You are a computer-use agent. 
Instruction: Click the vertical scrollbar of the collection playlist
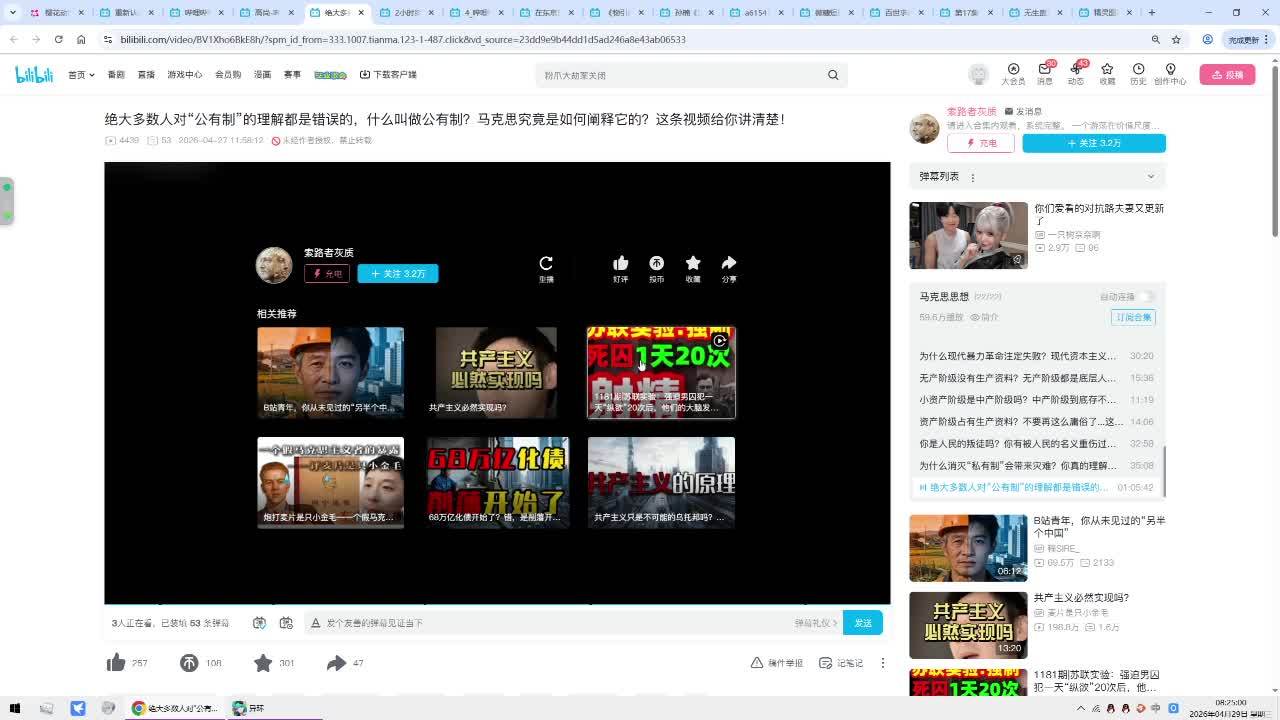pyautogui.click(x=1163, y=470)
